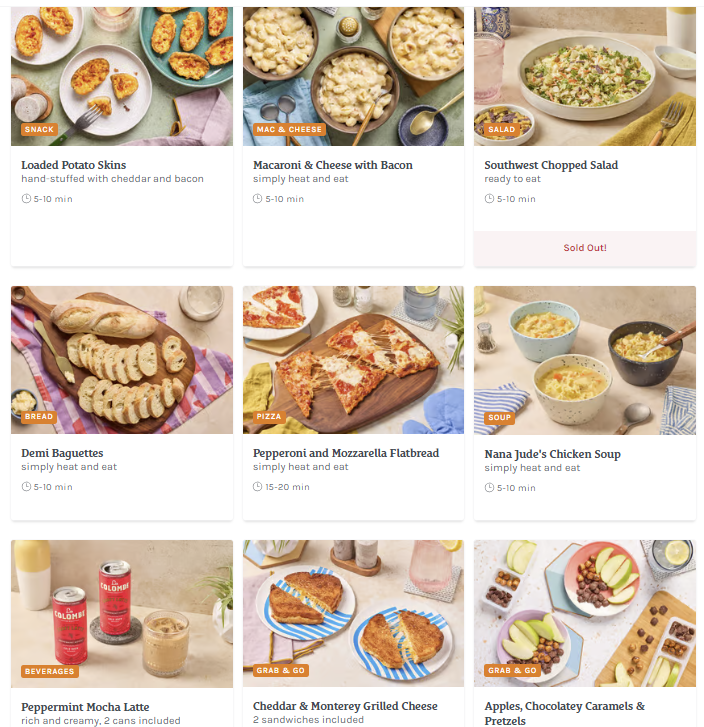Open the Demi Baguettes product photo
The image size is (704, 727).
tap(122, 360)
